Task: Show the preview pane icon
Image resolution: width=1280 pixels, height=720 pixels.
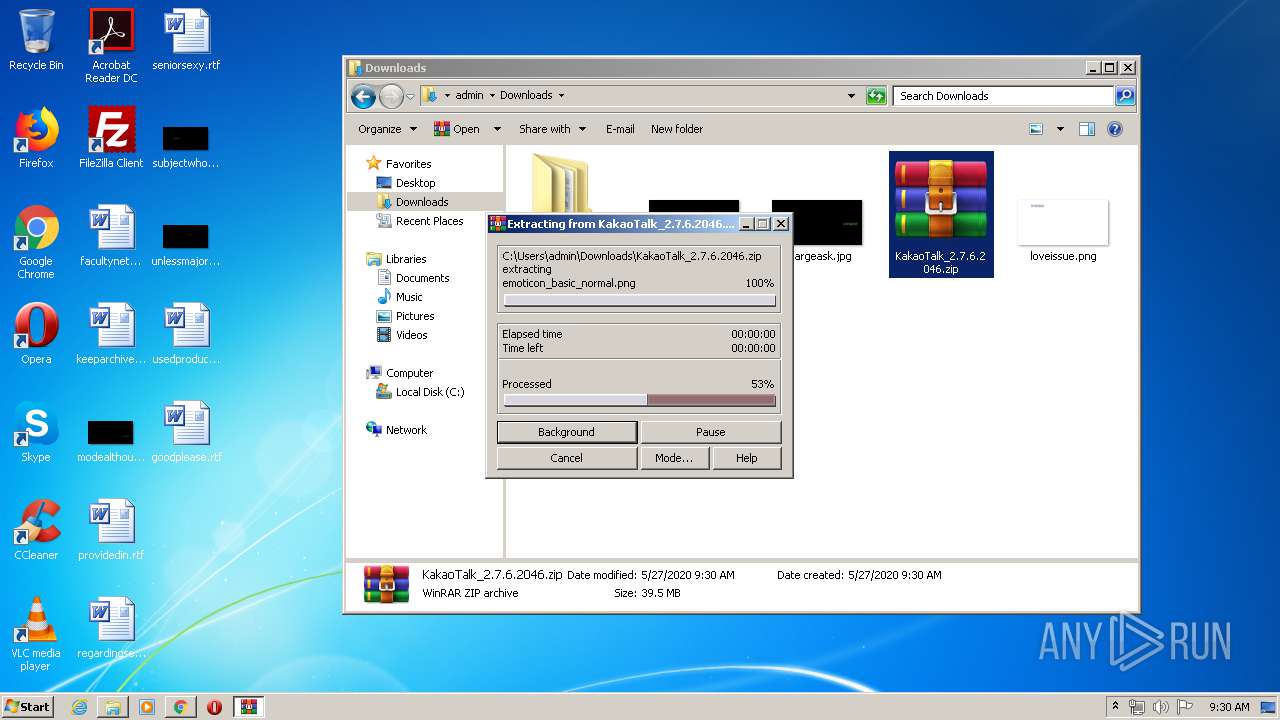Action: (1087, 129)
